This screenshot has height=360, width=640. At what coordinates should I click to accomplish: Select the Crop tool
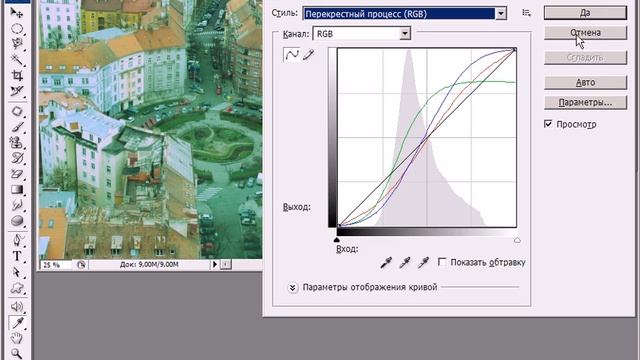tap(17, 75)
